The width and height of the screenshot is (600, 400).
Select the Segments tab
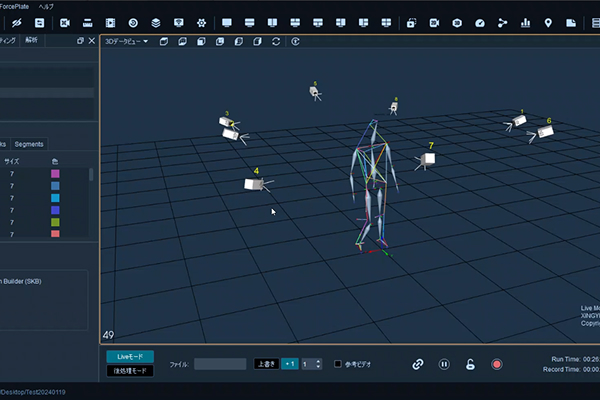[x=28, y=144]
